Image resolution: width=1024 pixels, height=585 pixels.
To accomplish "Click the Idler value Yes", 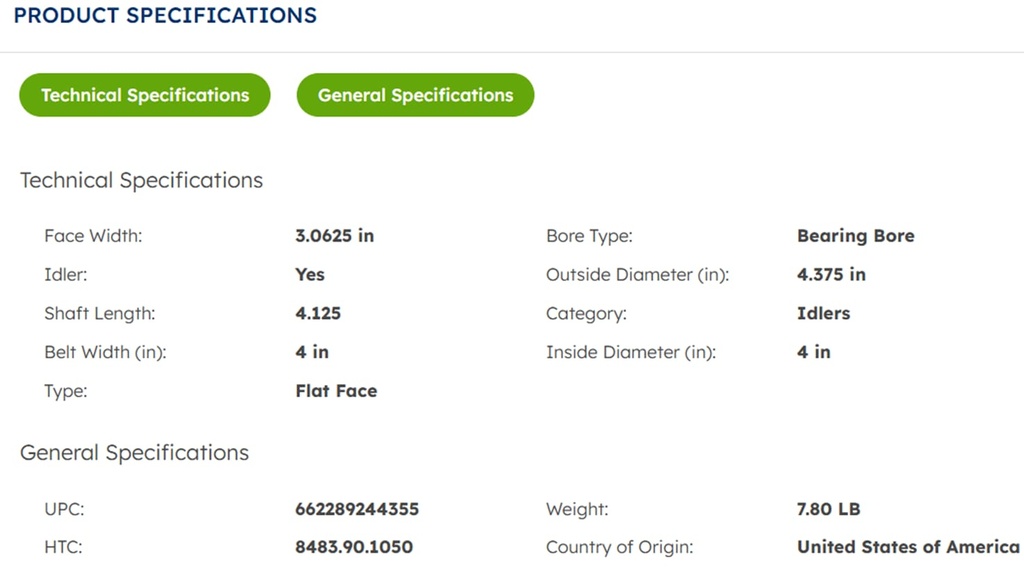I will click(x=310, y=274).
